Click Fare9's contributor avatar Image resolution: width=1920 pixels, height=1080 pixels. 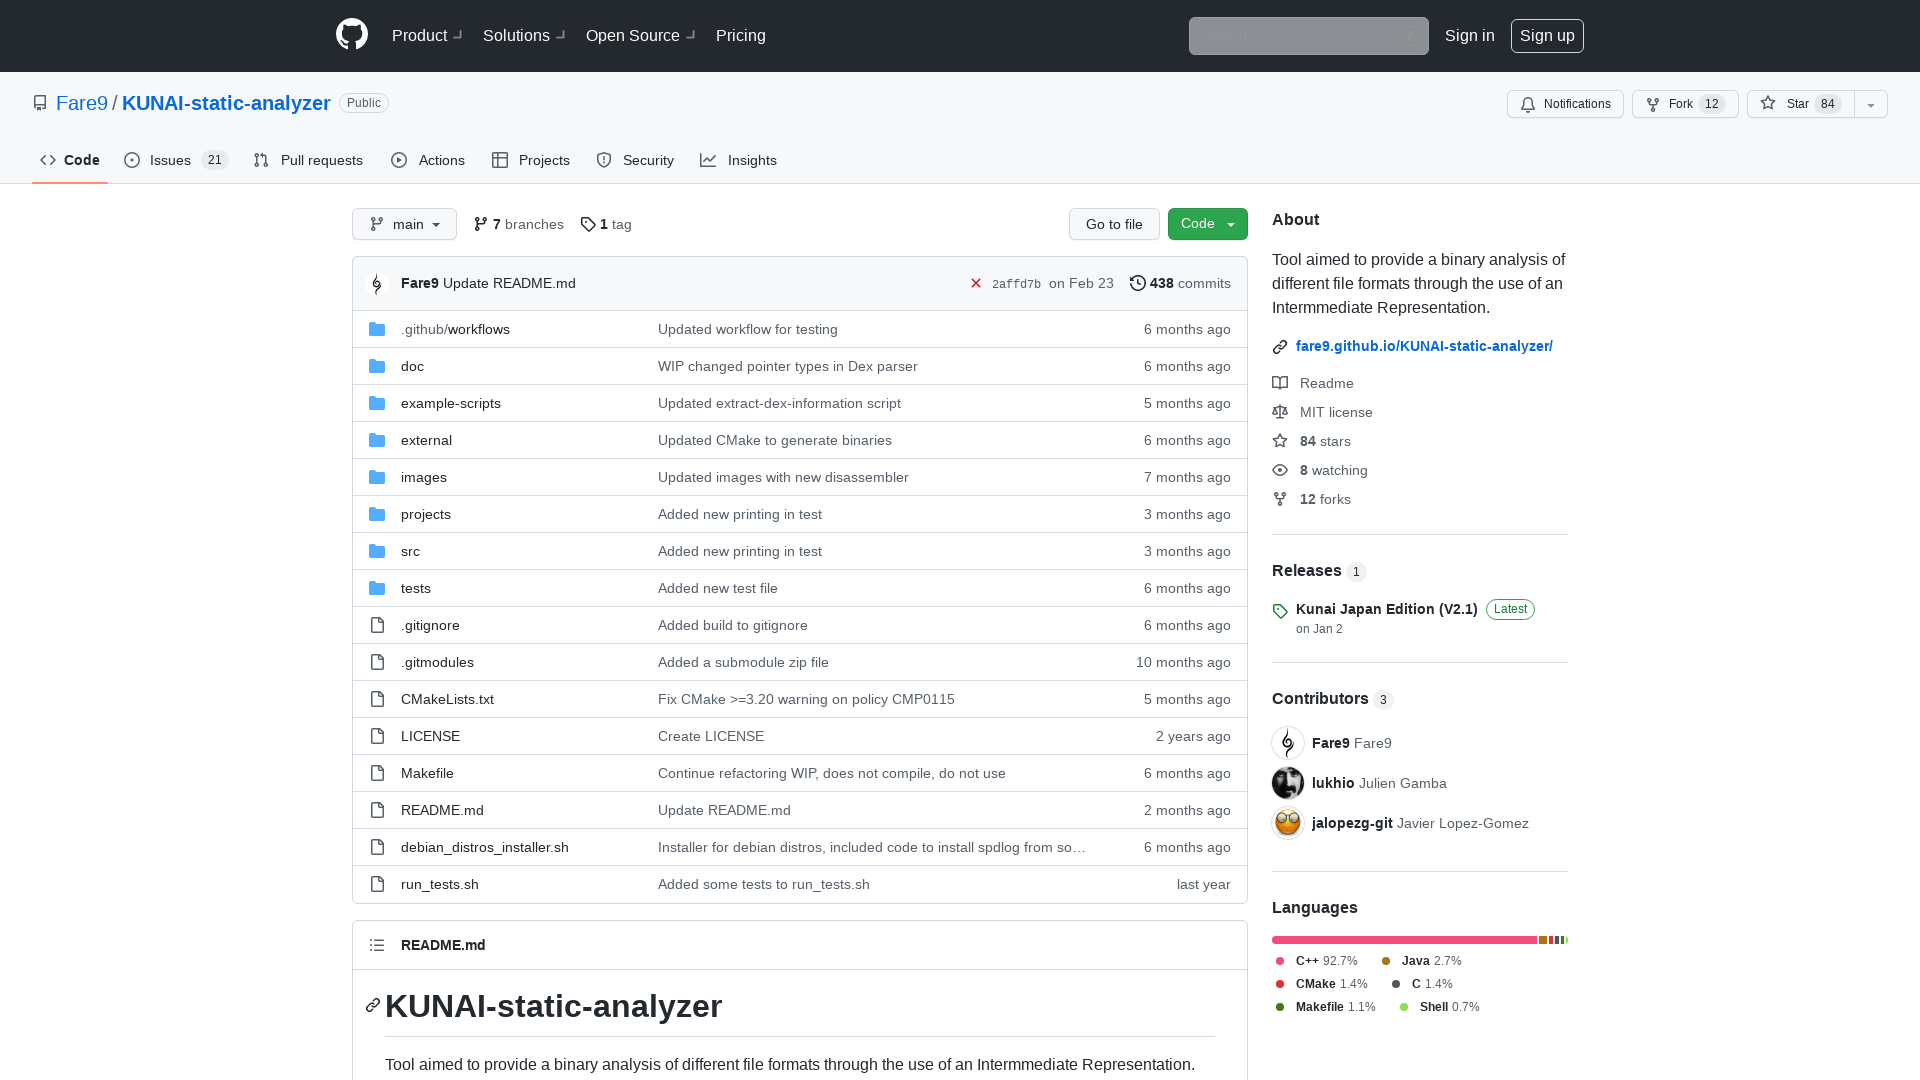point(1288,743)
